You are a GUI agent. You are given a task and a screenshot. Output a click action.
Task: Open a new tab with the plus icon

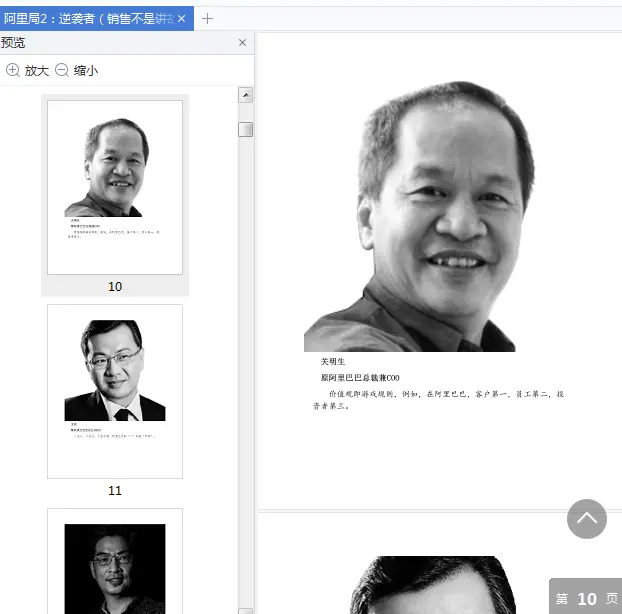[x=207, y=19]
